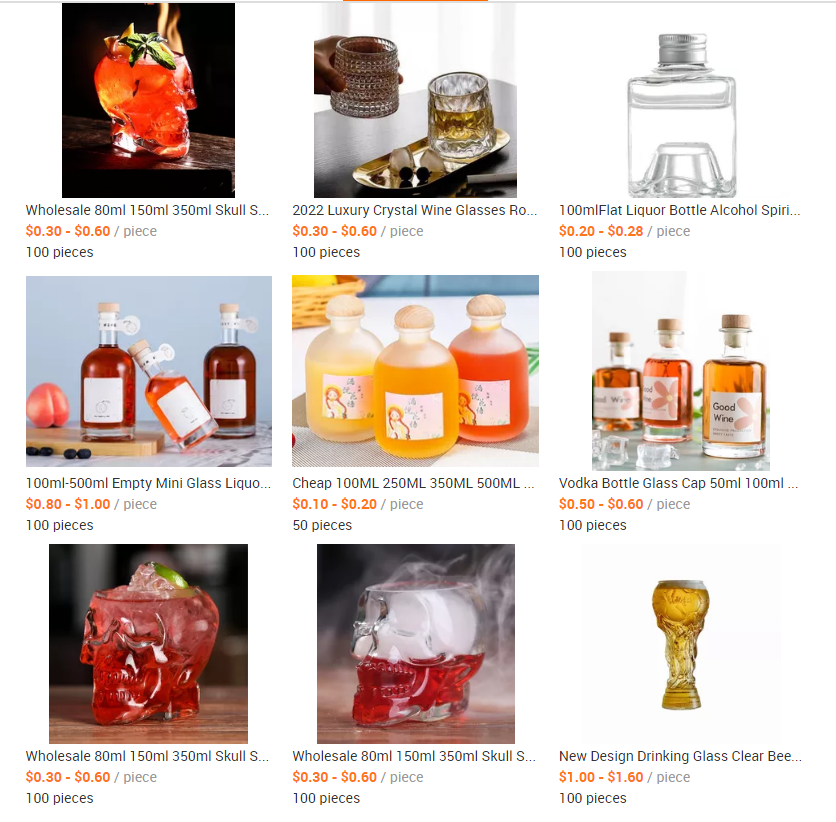Click the 100mlFlat Liquor Bottle Alcohol title
The image size is (836, 822).
679,210
